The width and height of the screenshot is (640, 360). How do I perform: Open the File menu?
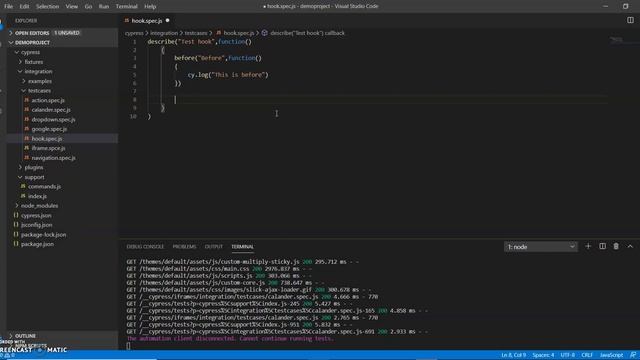point(8,6)
